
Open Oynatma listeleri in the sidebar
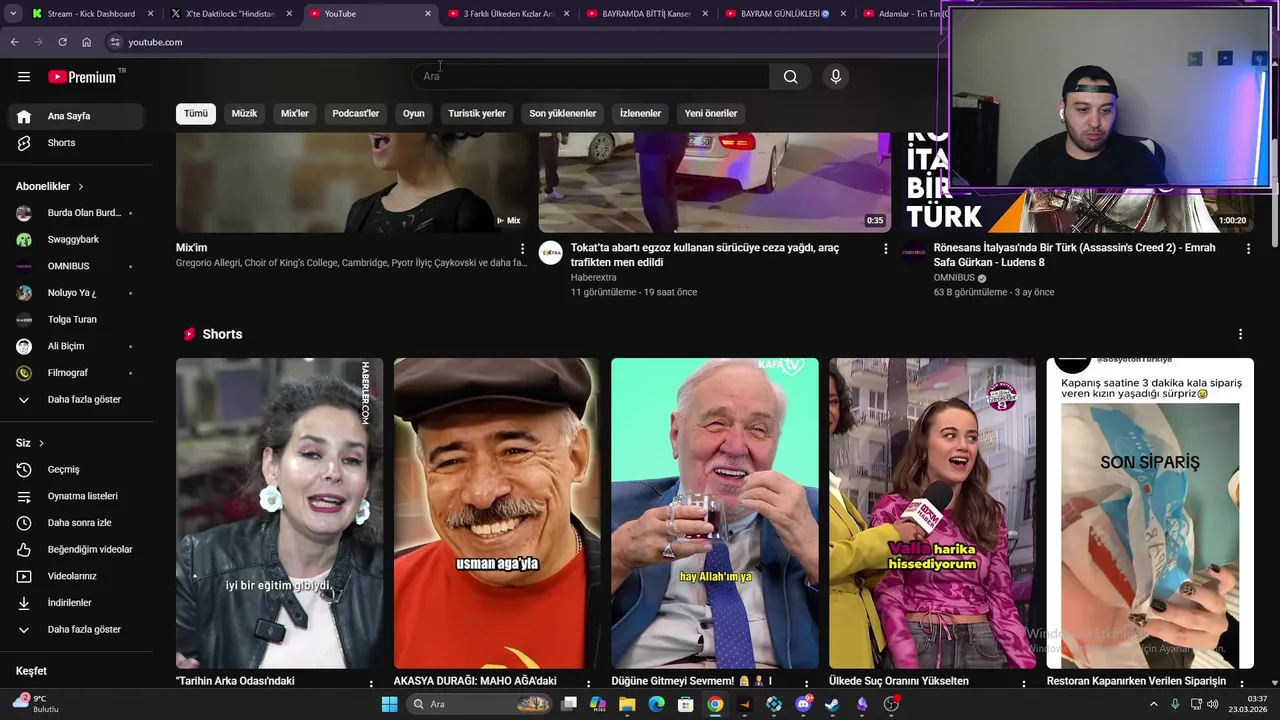click(x=77, y=496)
